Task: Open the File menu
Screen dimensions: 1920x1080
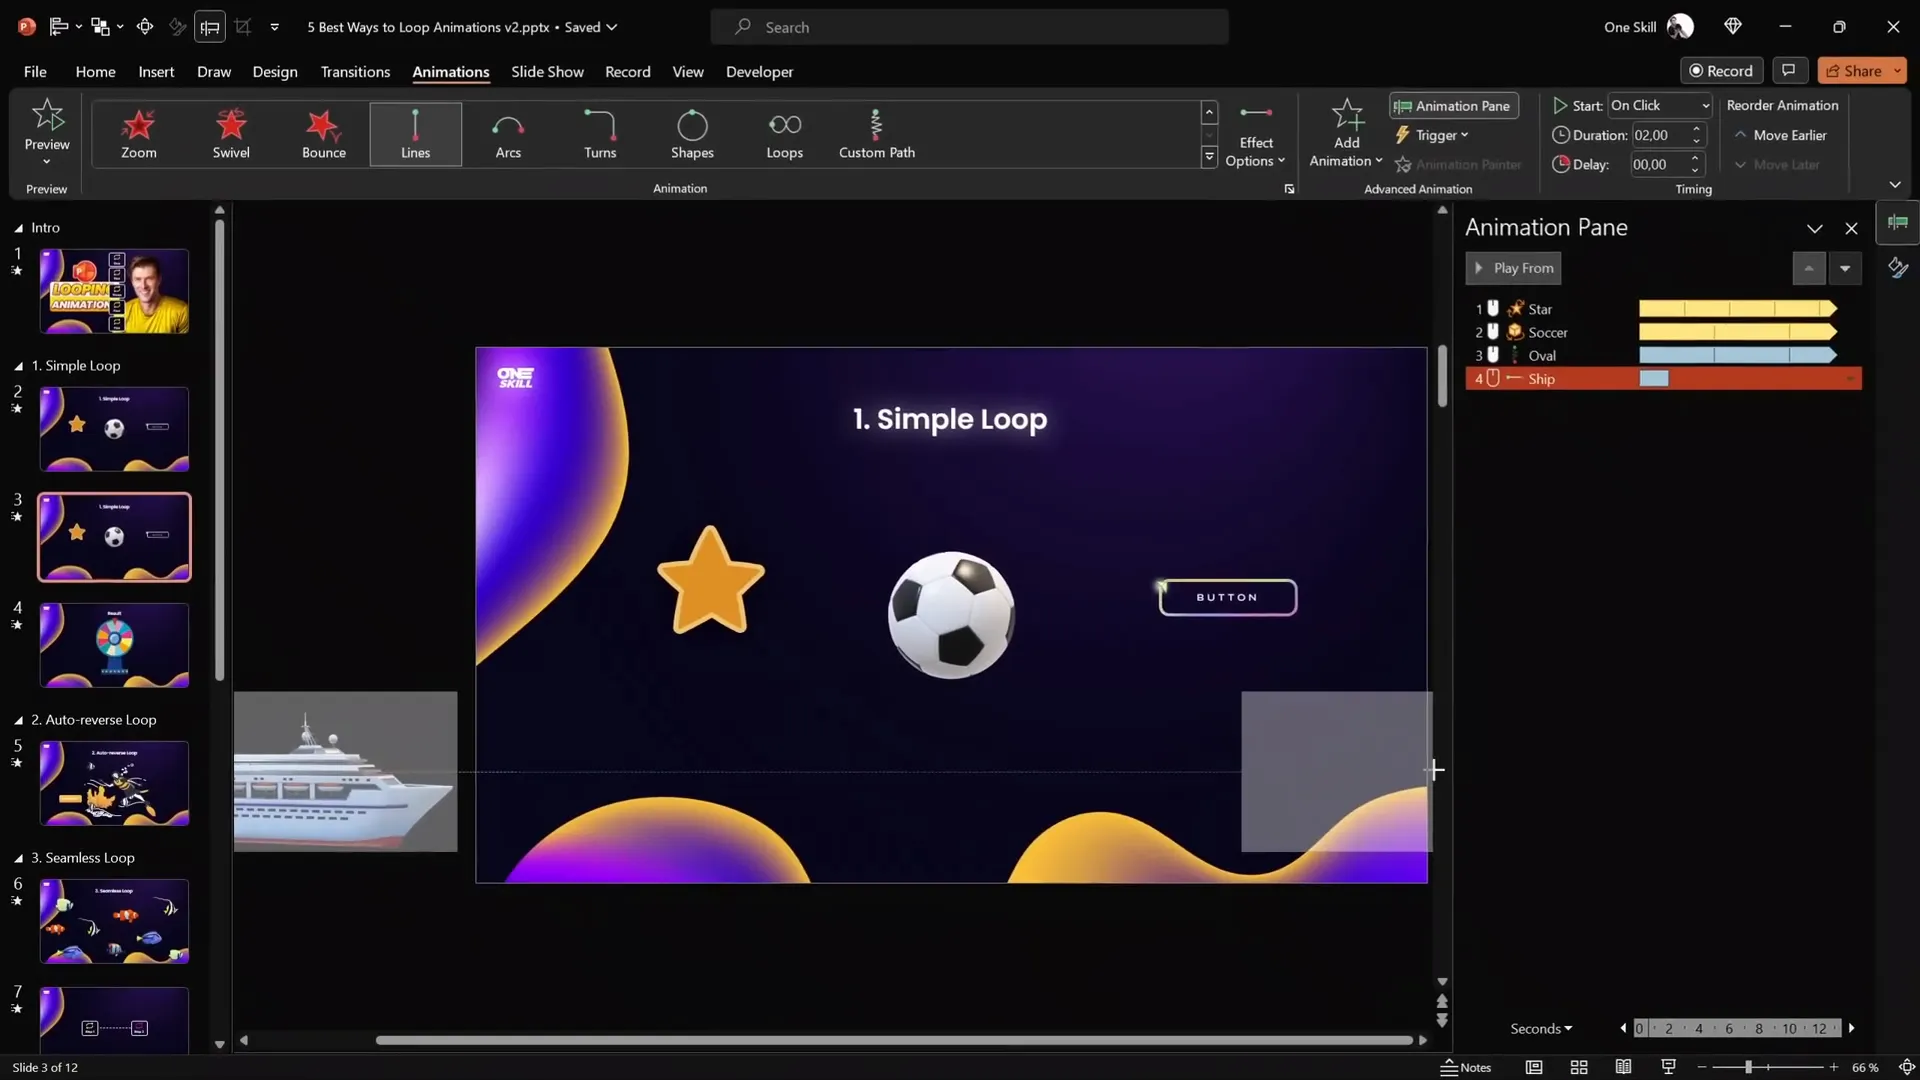Action: point(35,72)
